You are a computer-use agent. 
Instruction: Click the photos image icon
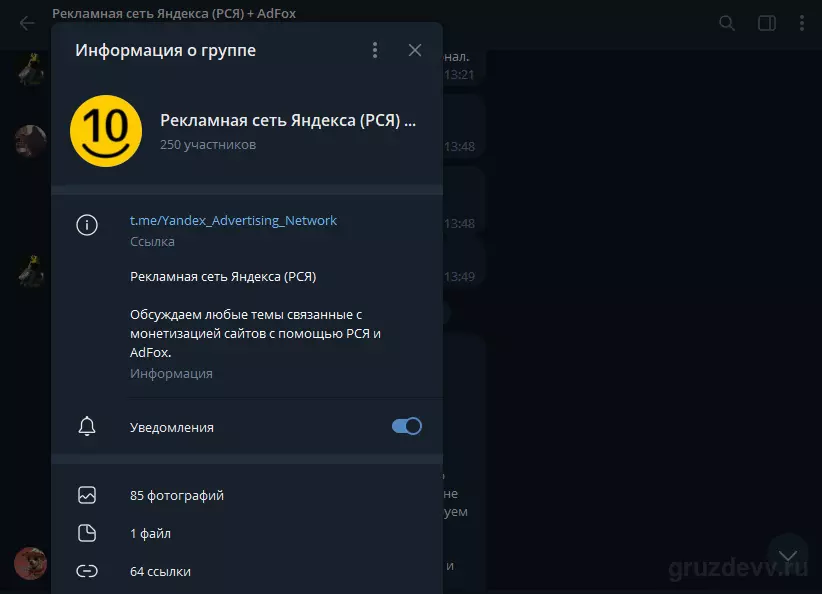pyautogui.click(x=87, y=495)
